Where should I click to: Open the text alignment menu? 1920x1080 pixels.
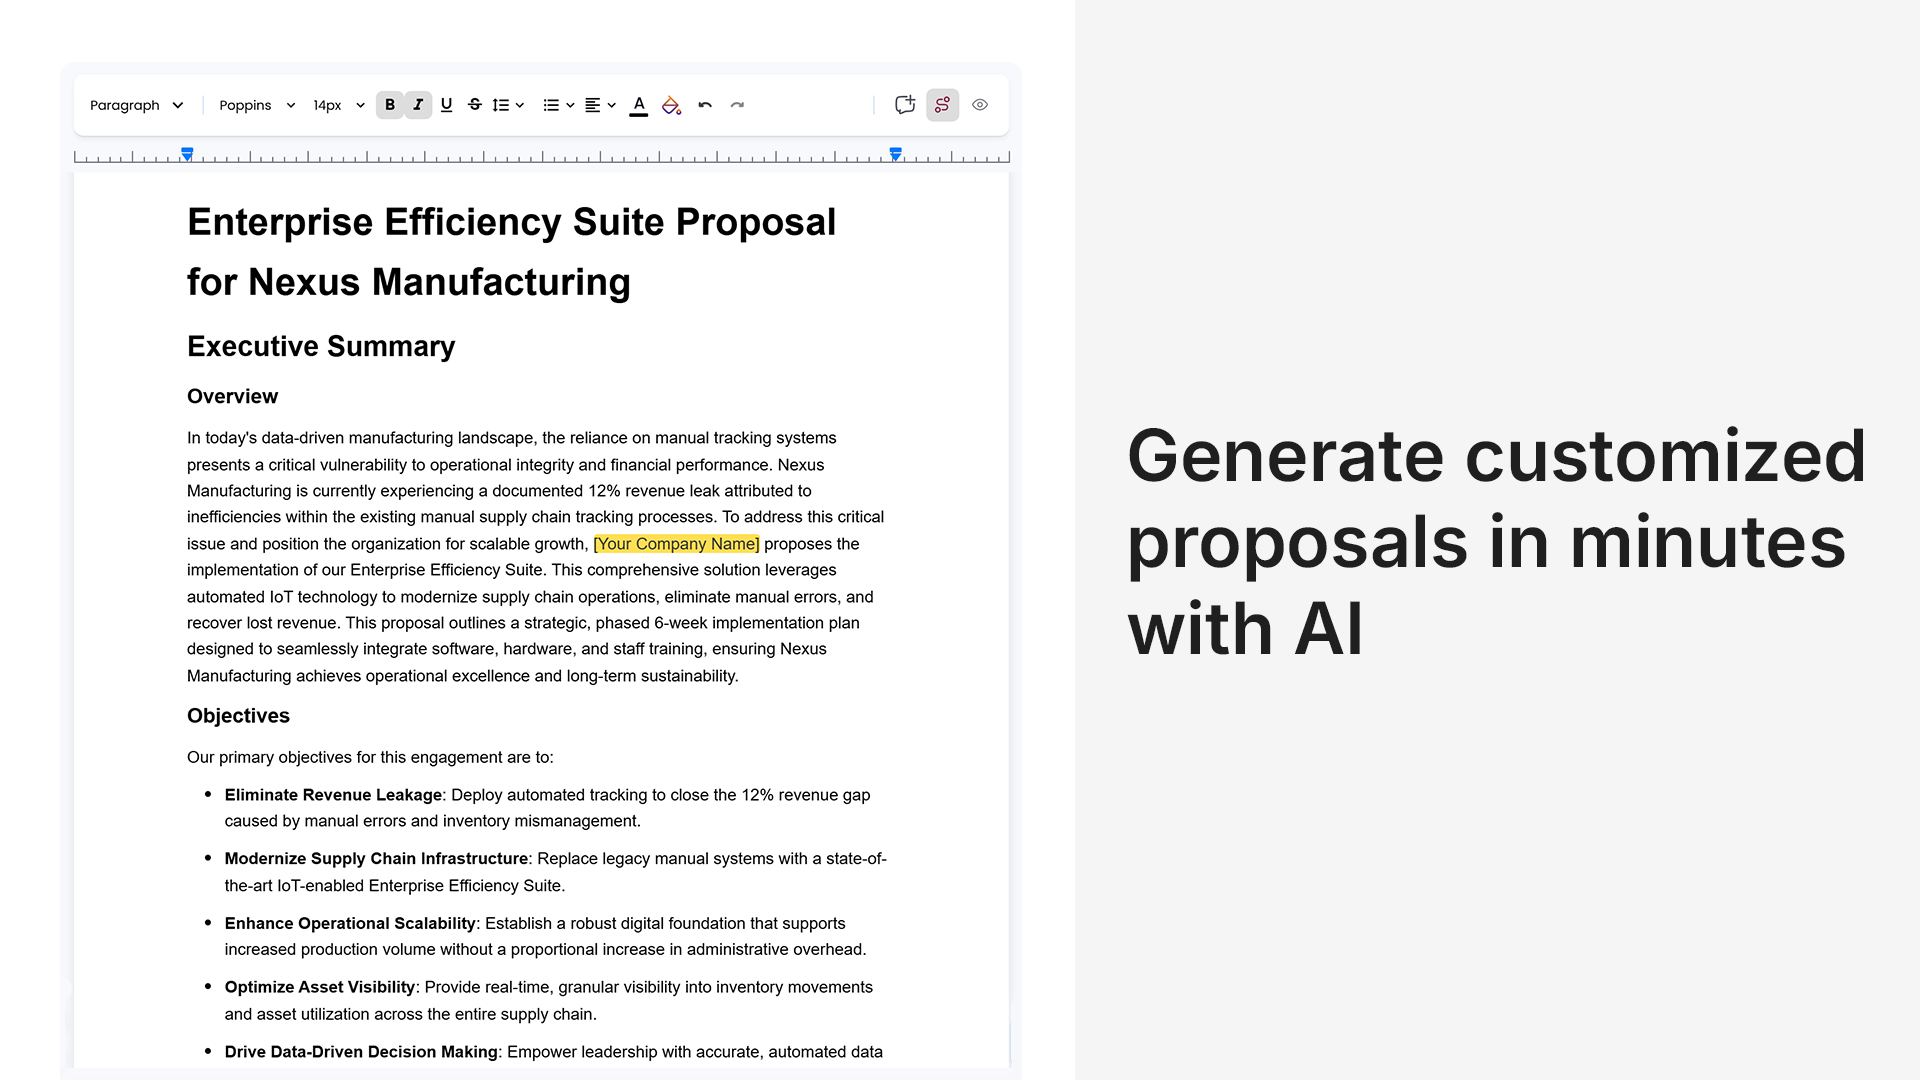(598, 105)
